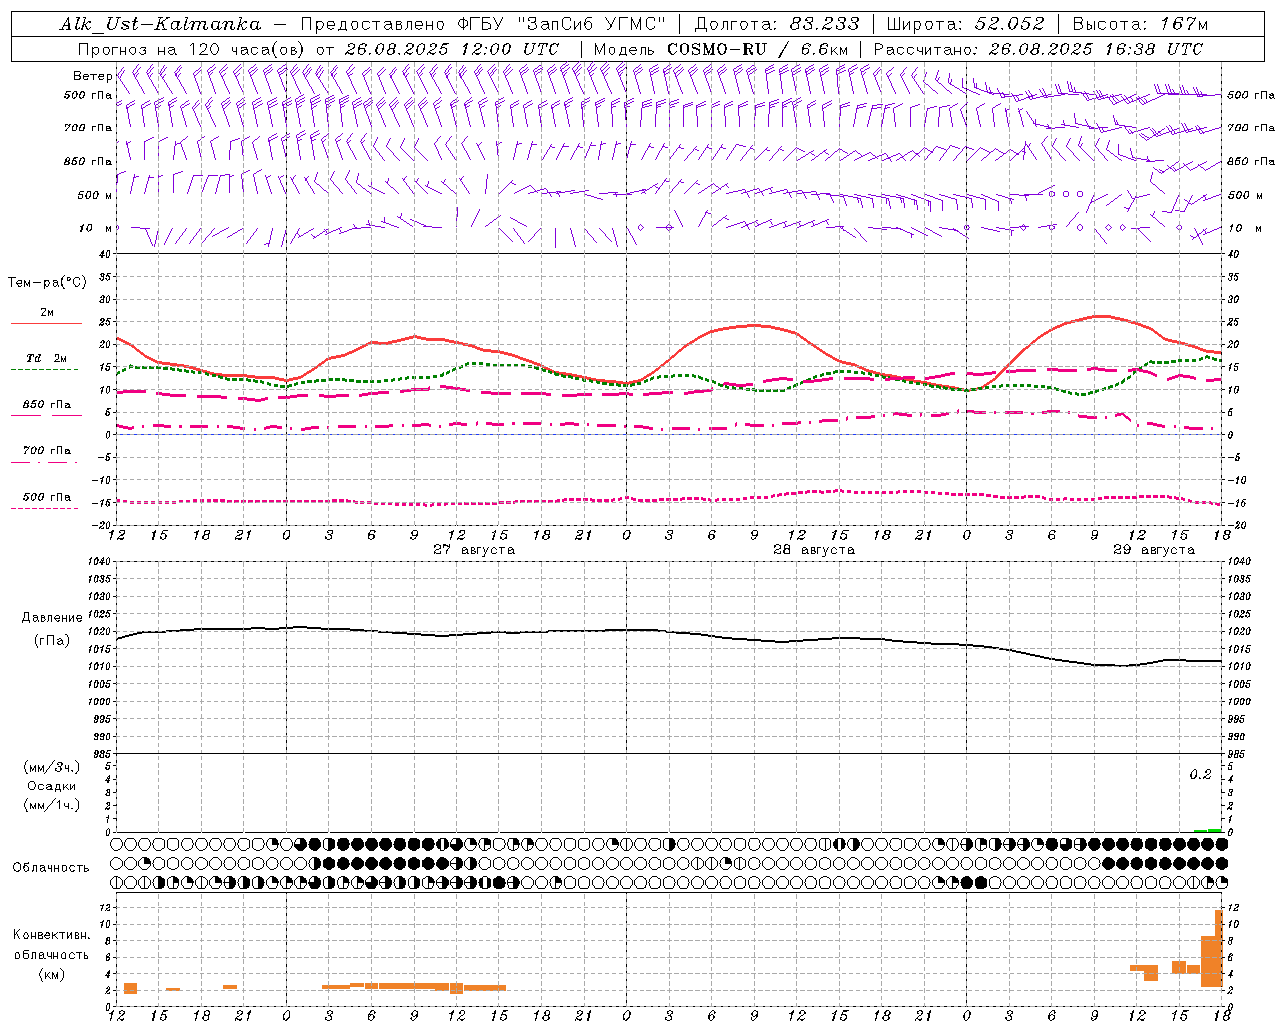Click the computed time Рассчитано: 26.08.2025 16:38 UTC
The height and width of the screenshot is (1024, 1280).
pos(1038,49)
